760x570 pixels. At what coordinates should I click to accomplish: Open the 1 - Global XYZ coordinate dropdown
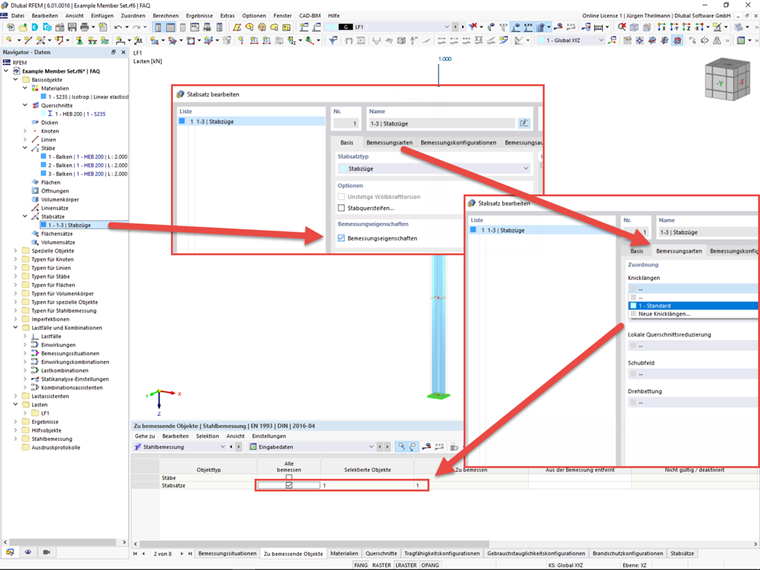[x=571, y=40]
